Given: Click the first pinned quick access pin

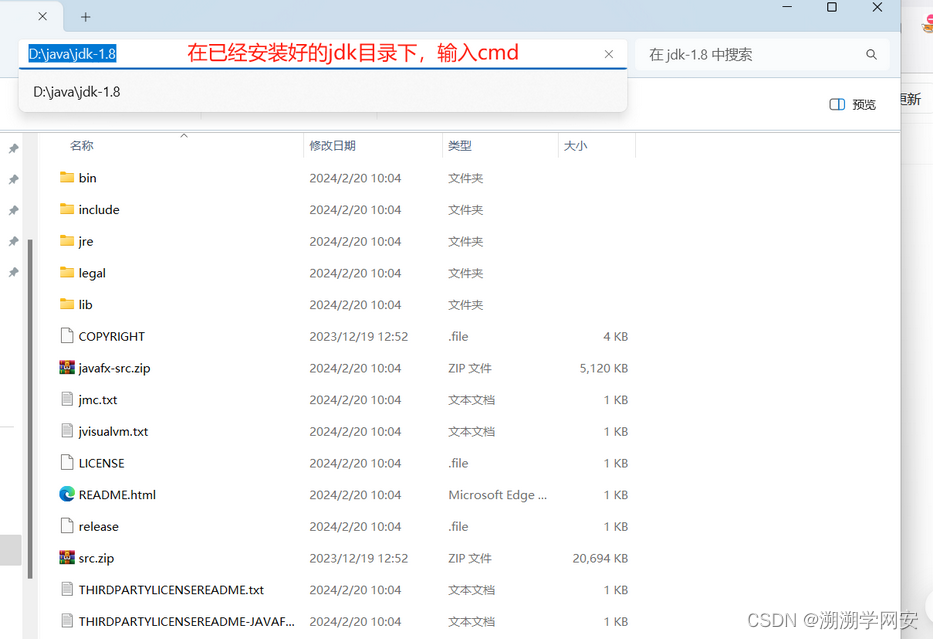Looking at the screenshot, I should (x=13, y=149).
